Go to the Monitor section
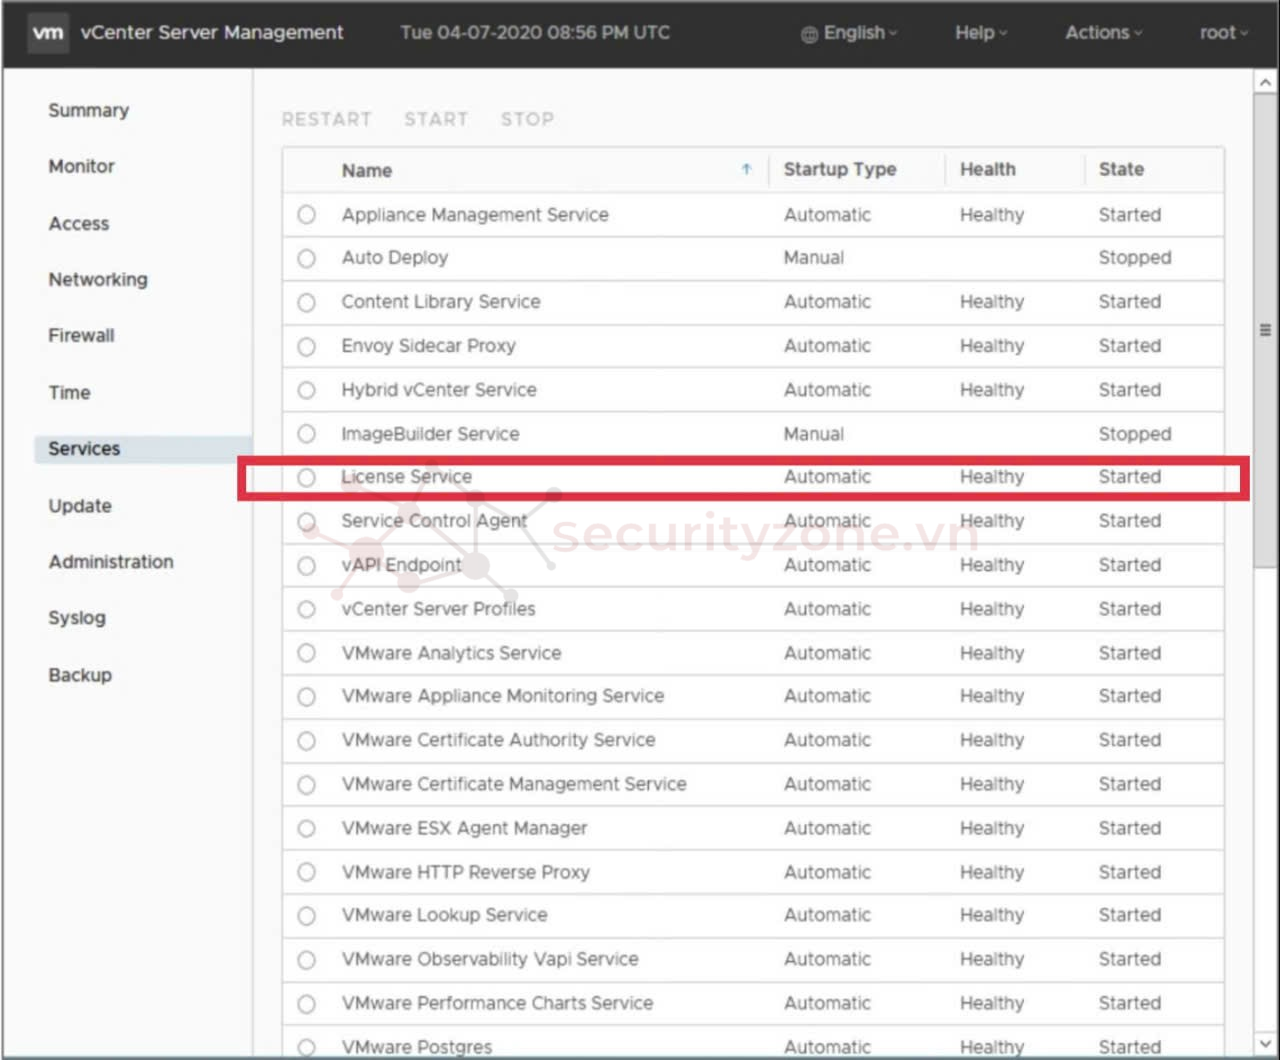 tap(81, 166)
